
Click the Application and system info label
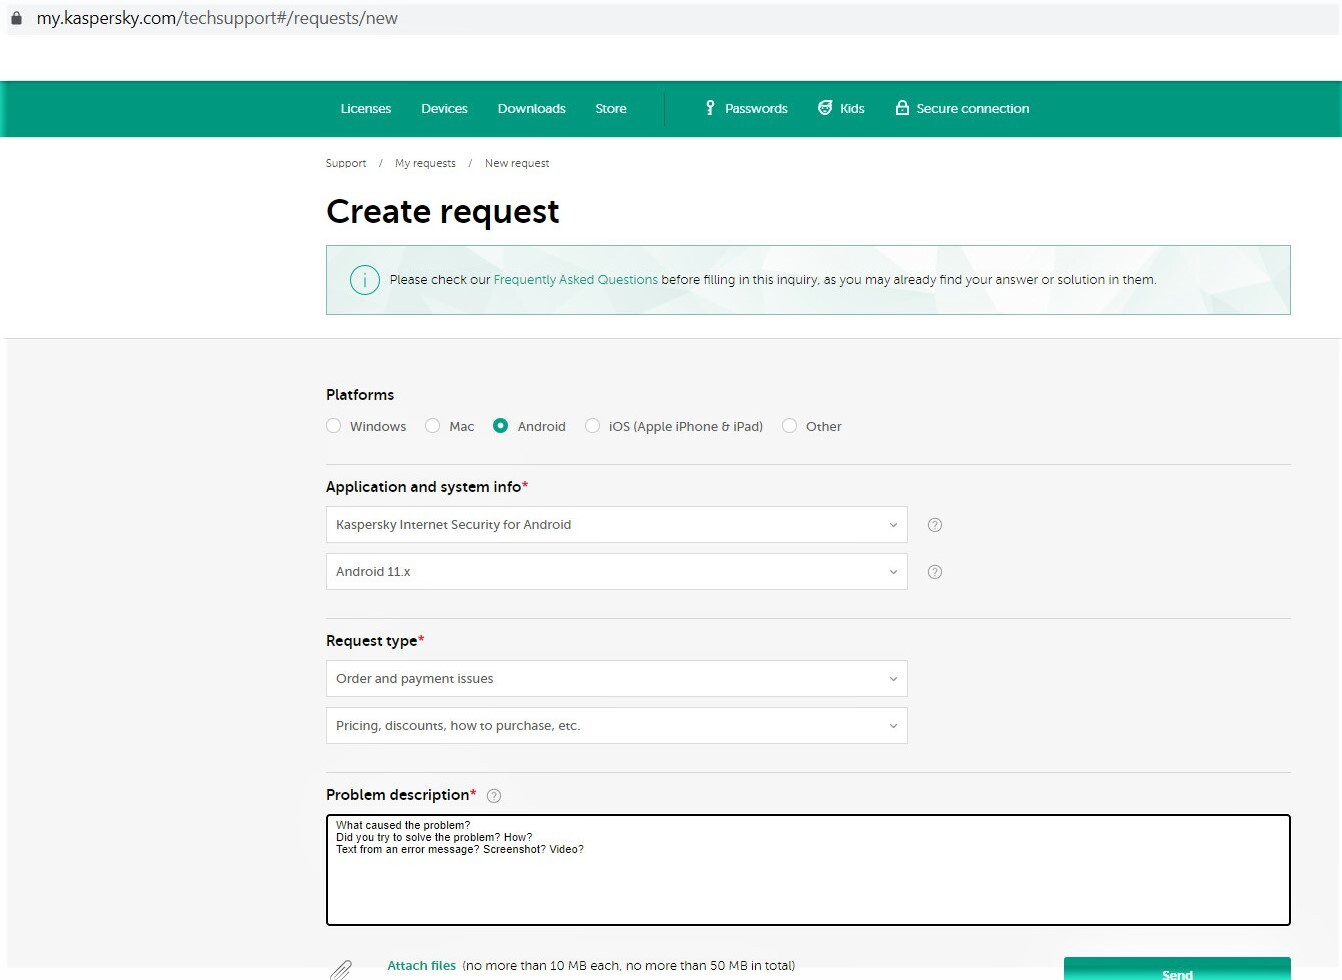click(427, 487)
